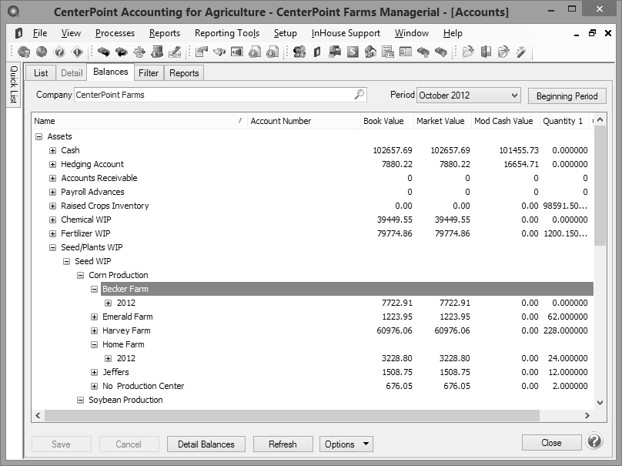The image size is (623, 466).
Task: Click the Detail Balances button
Action: (206, 444)
